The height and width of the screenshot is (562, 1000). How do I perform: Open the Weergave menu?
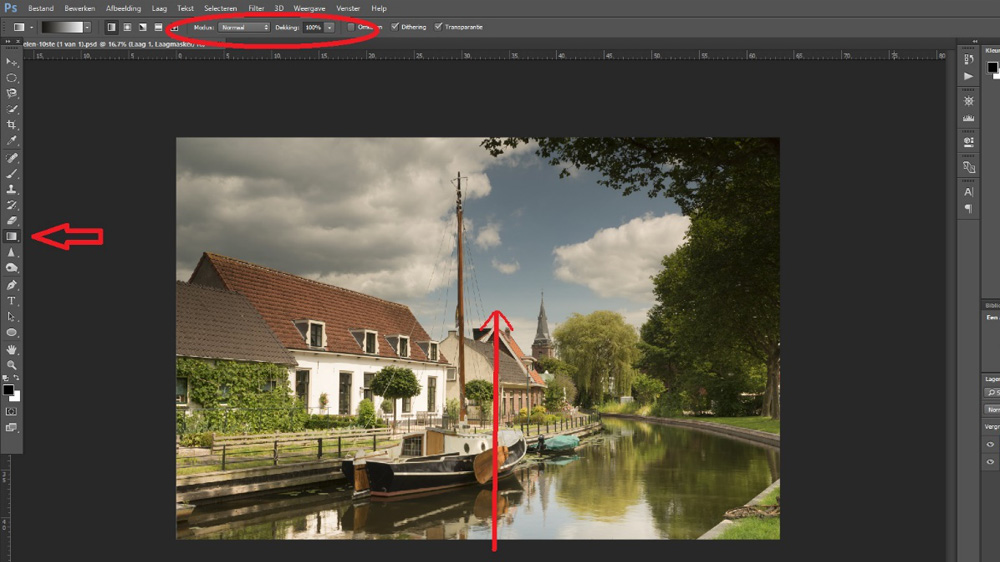(309, 8)
